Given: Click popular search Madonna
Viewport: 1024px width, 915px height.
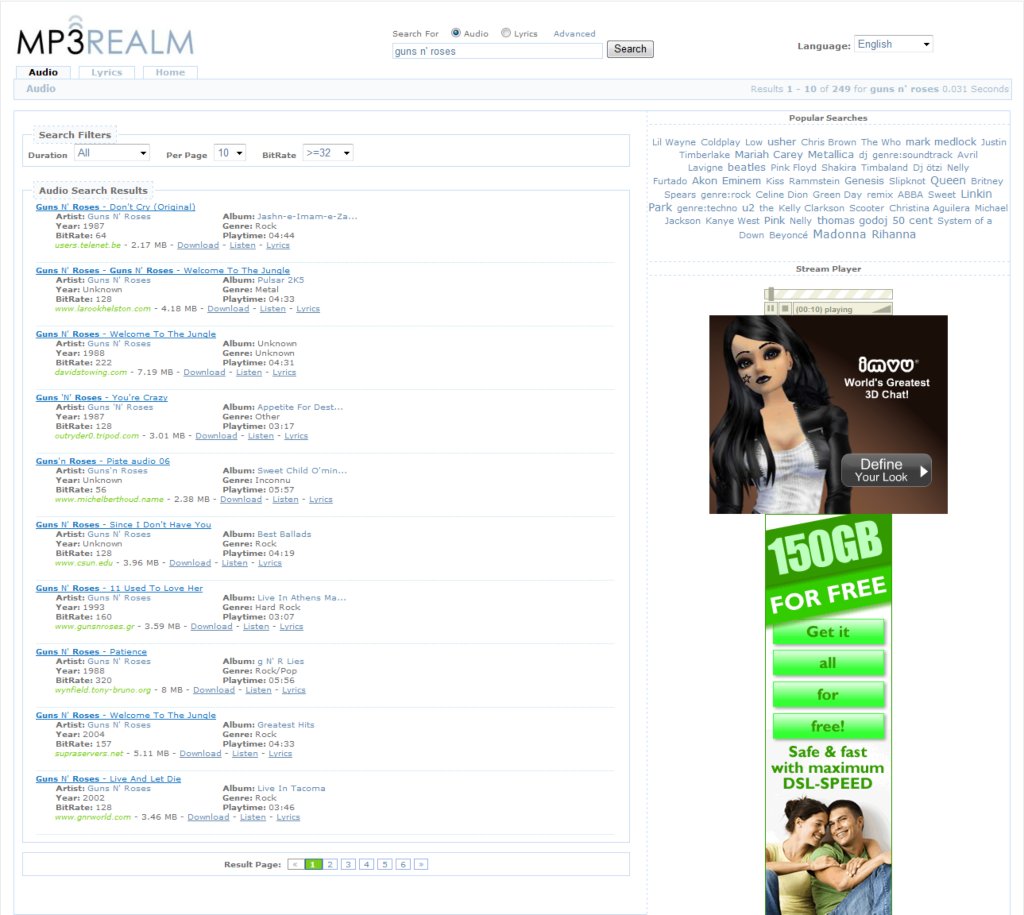Looking at the screenshot, I should pyautogui.click(x=839, y=234).
